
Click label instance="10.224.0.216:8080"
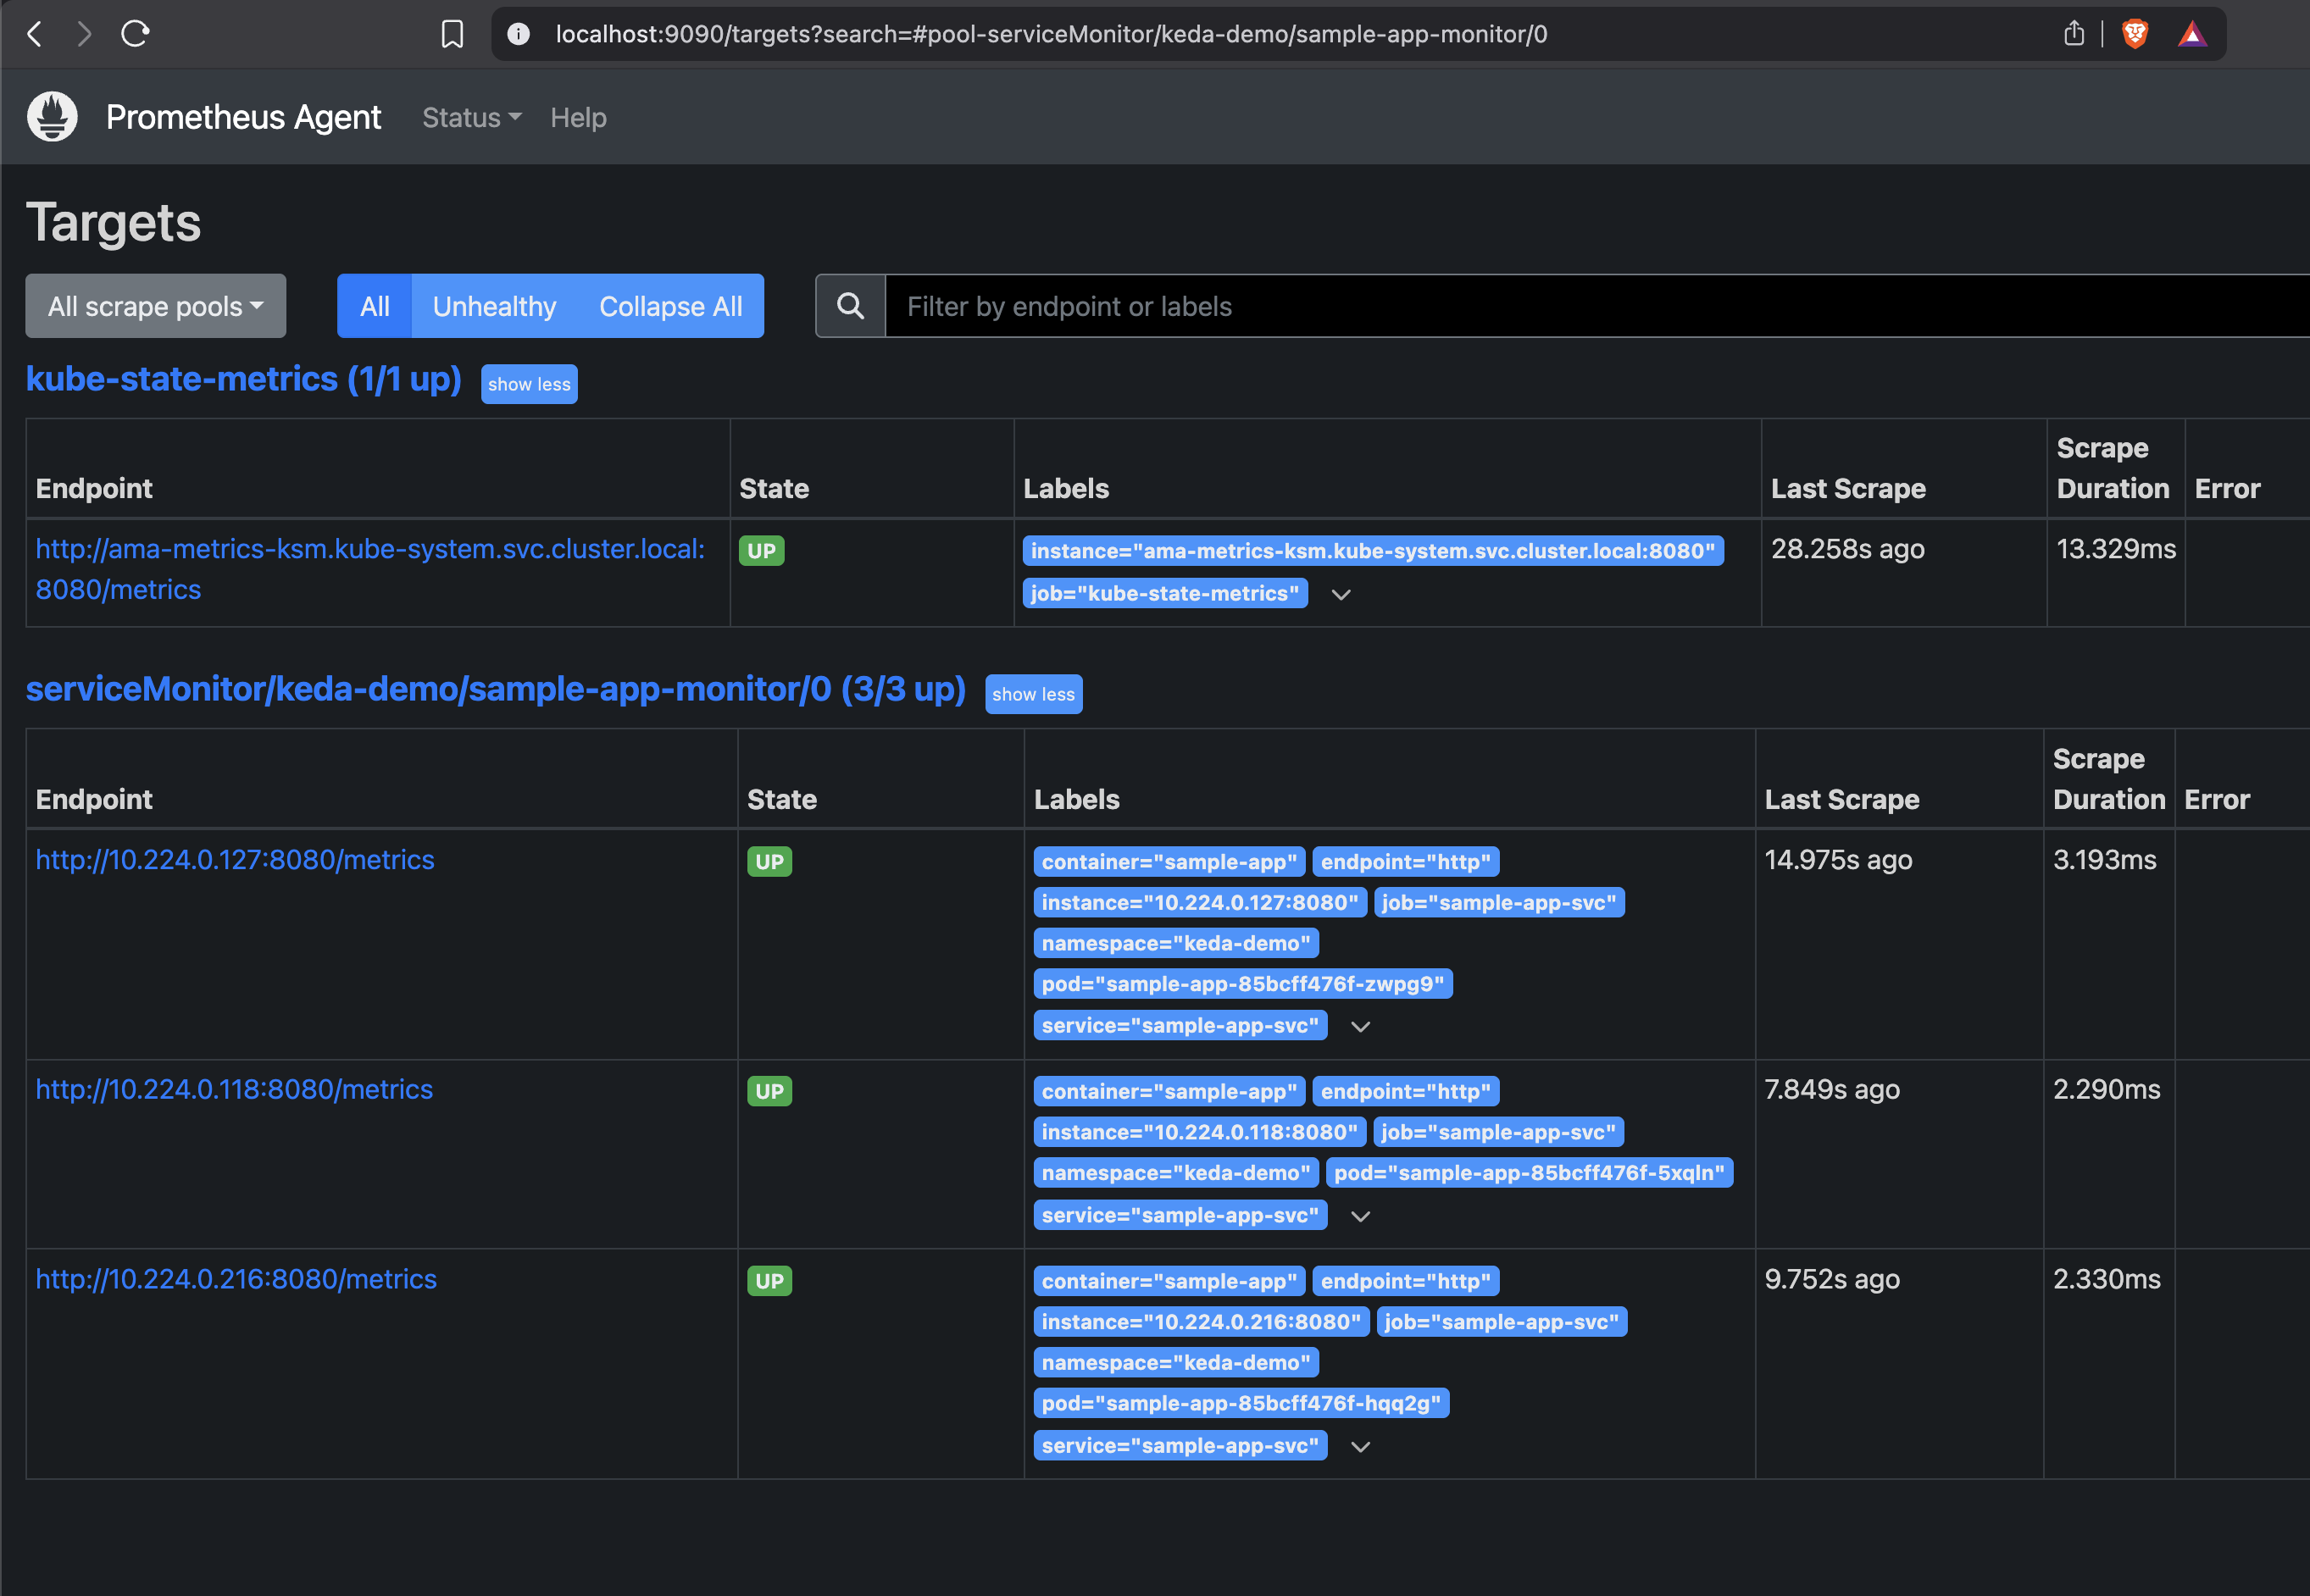click(1201, 1322)
